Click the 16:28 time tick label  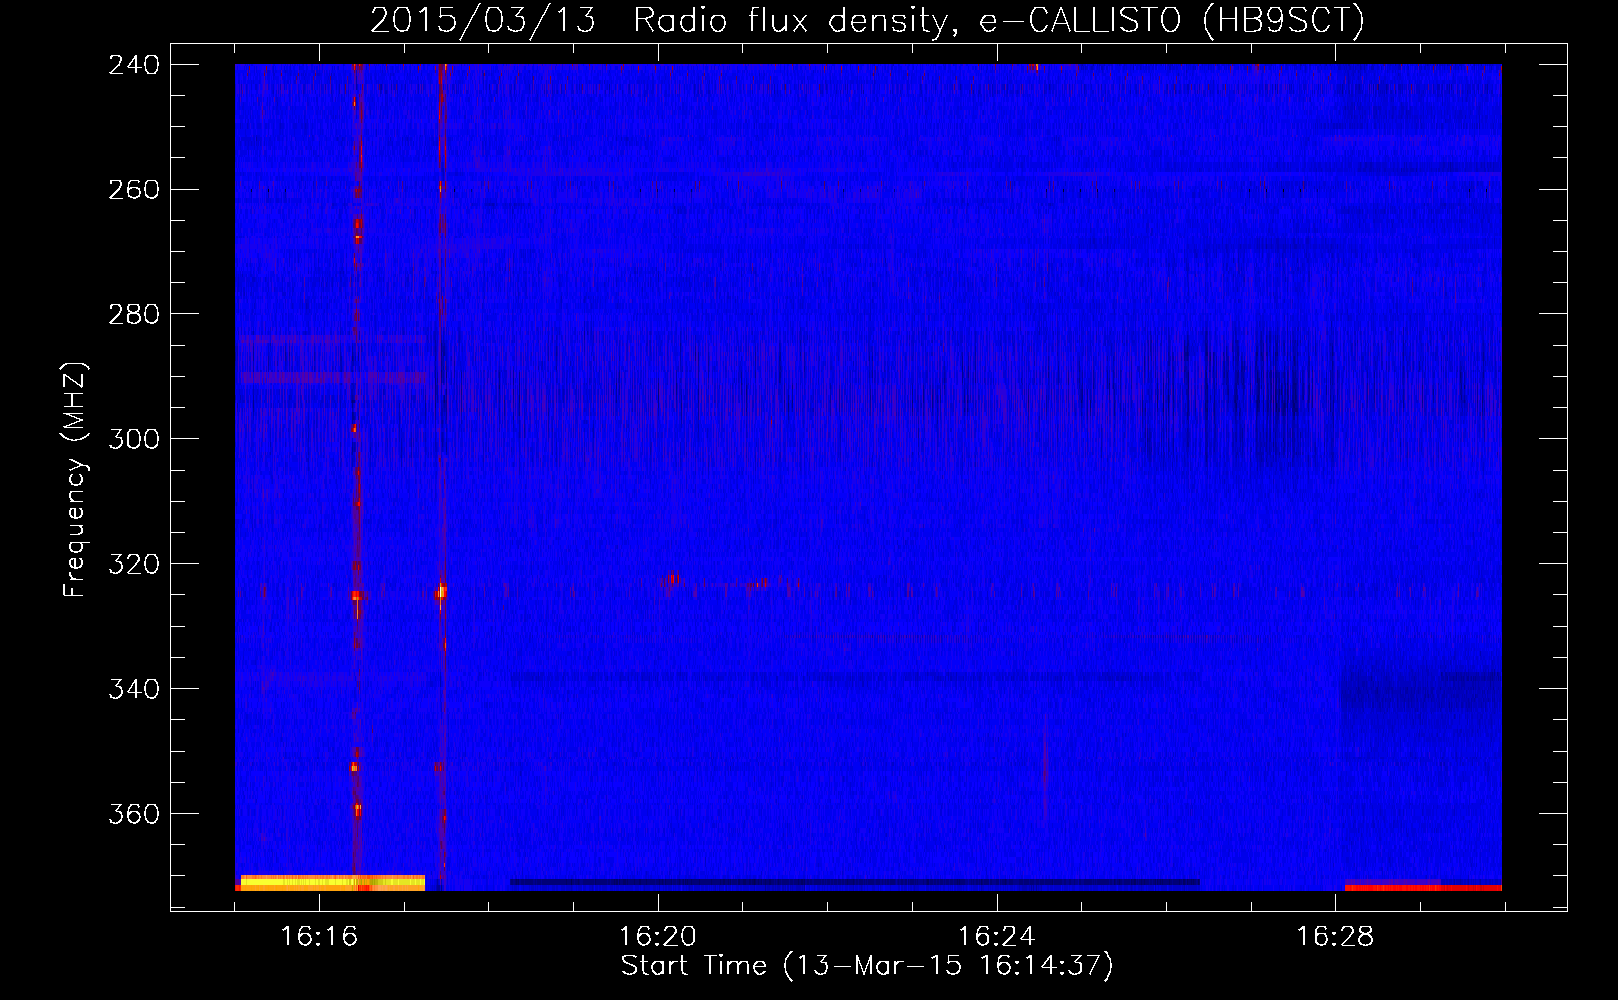coord(1336,937)
